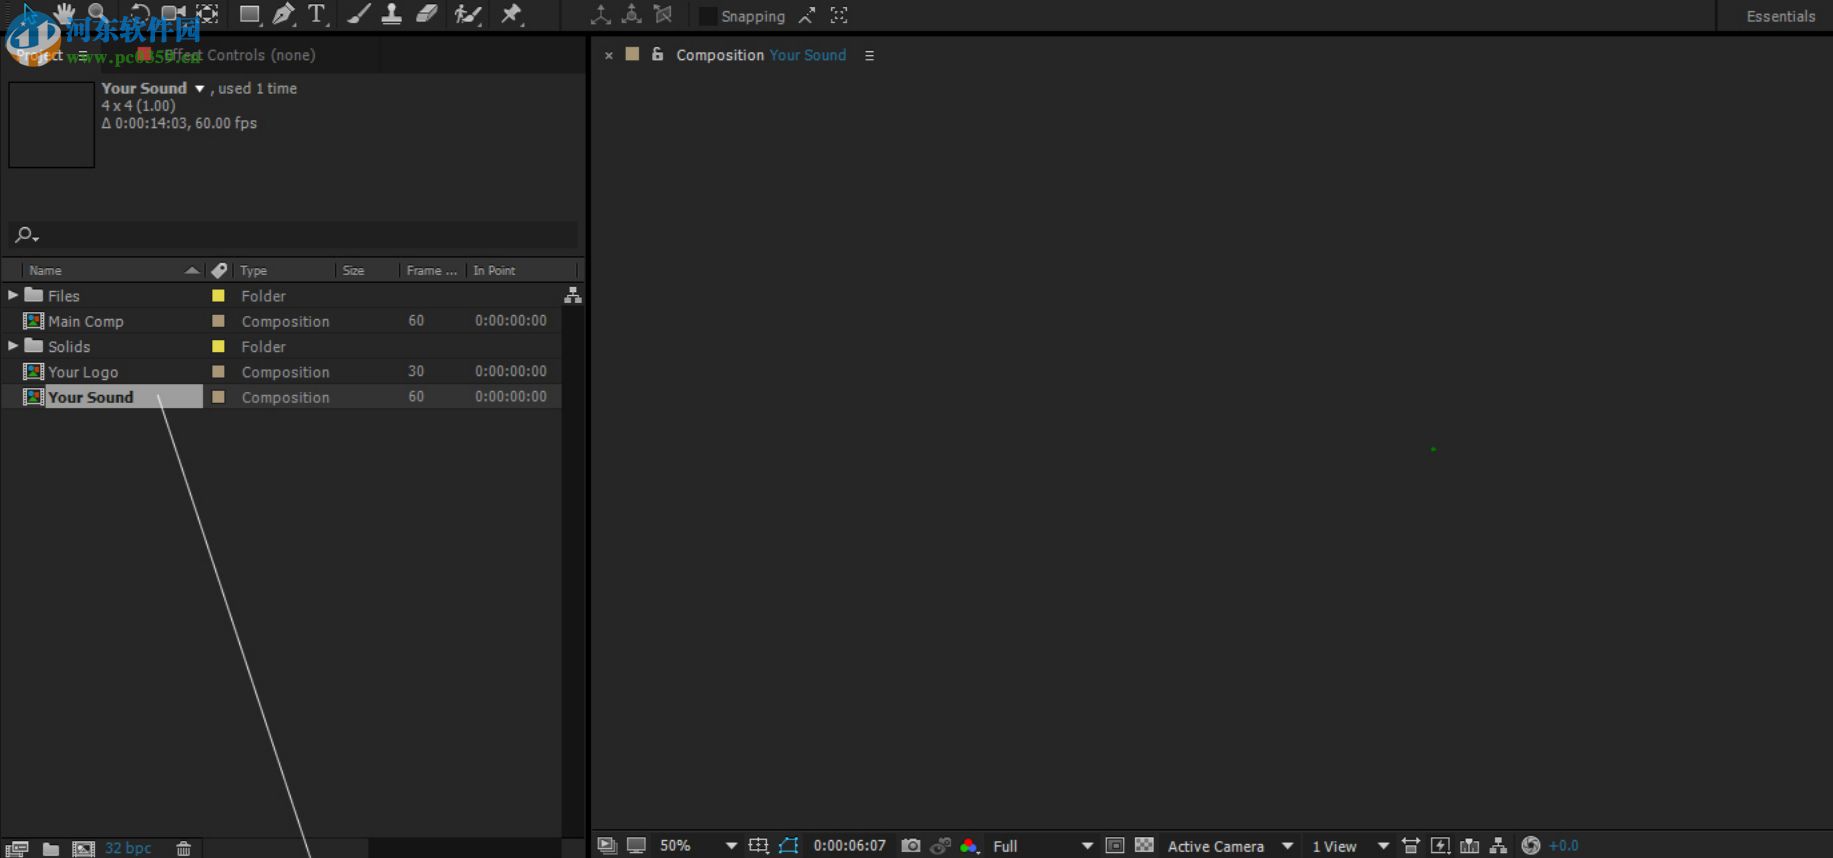Open the Your Sound item dropdown arrow
The width and height of the screenshot is (1833, 858).
pos(200,89)
